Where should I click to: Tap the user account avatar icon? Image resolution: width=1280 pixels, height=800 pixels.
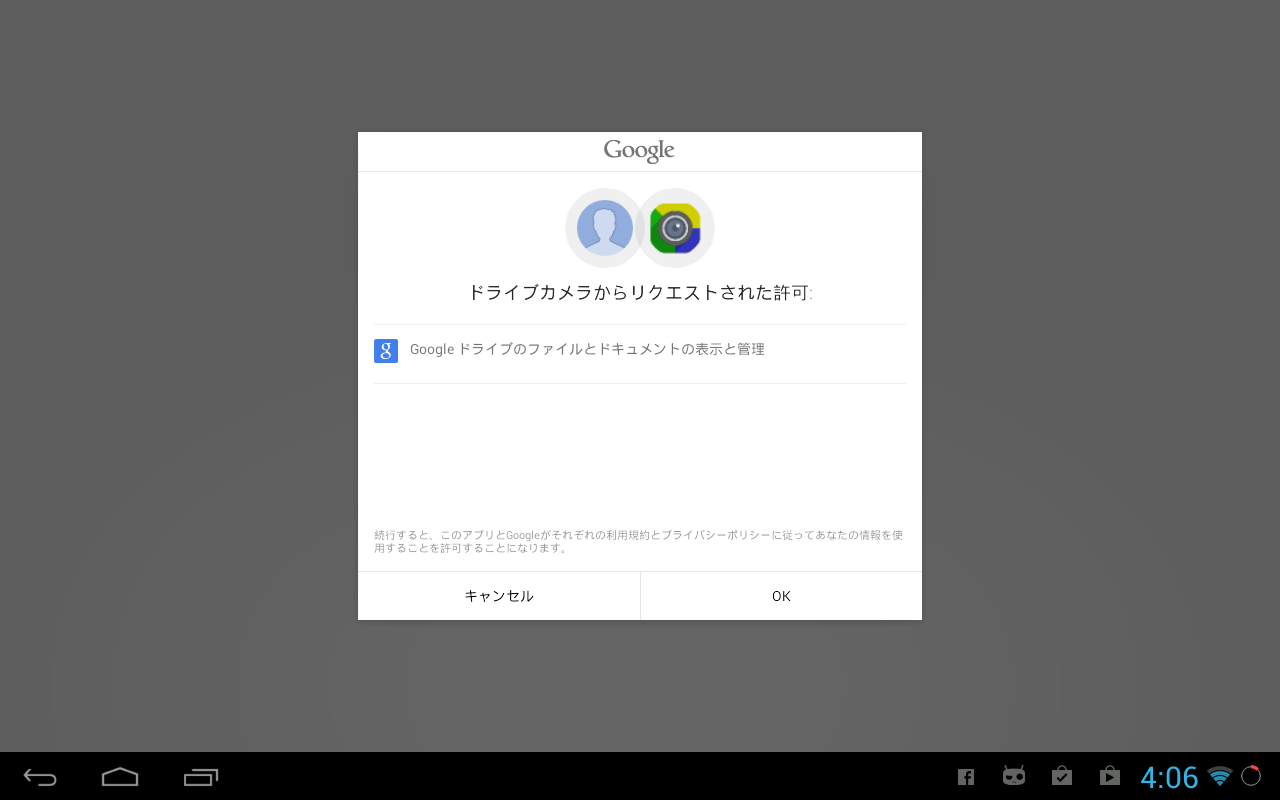click(x=604, y=228)
